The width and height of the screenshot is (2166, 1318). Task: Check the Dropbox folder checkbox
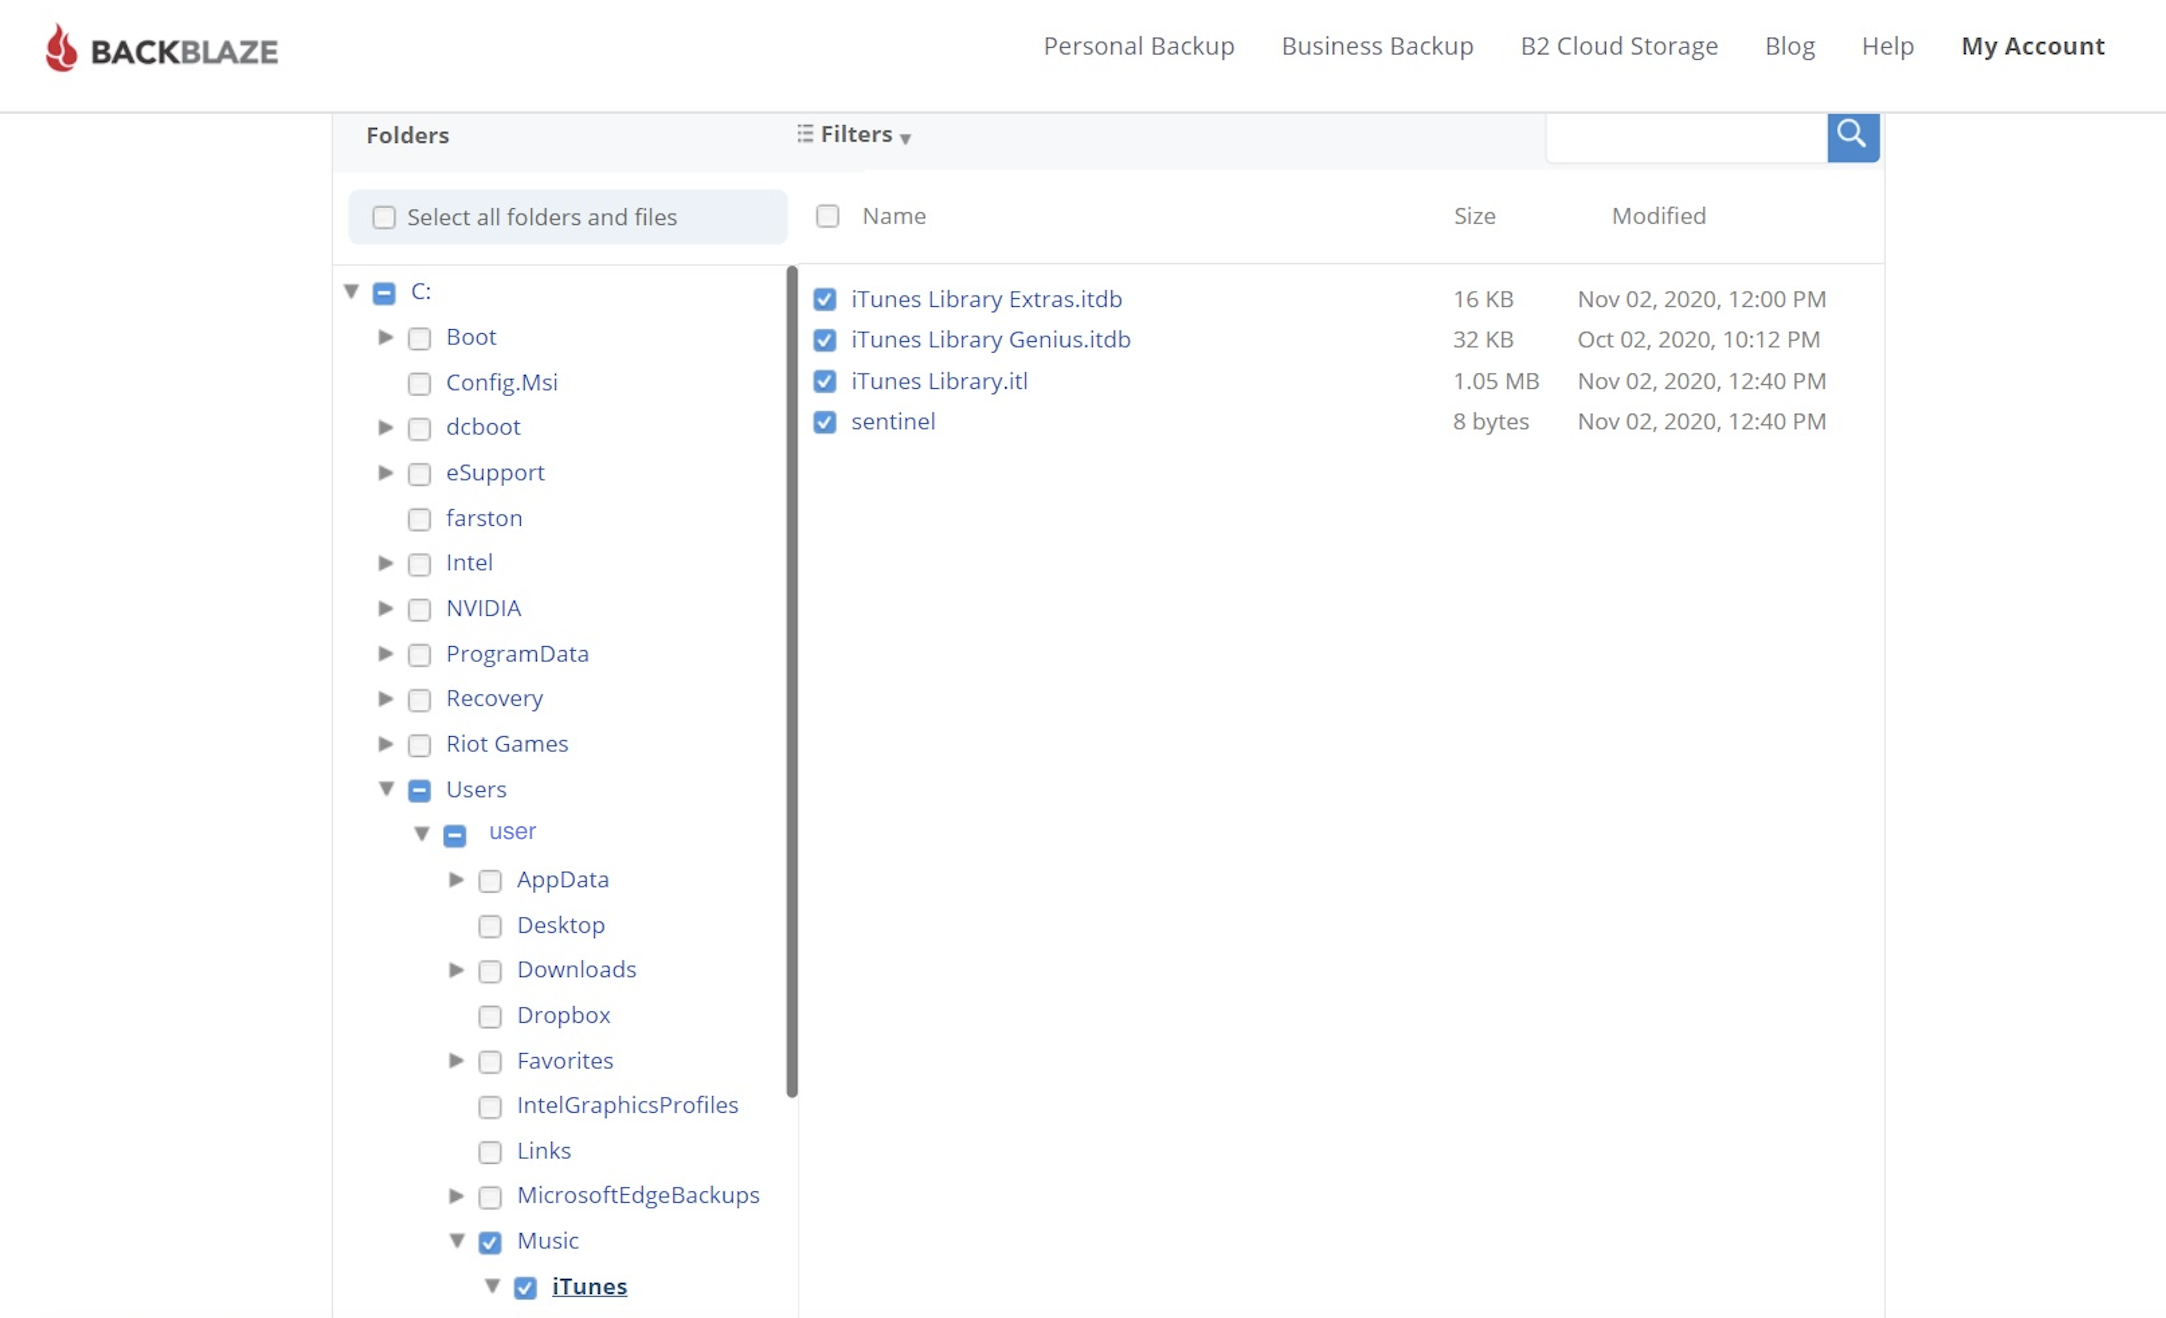coord(490,1016)
